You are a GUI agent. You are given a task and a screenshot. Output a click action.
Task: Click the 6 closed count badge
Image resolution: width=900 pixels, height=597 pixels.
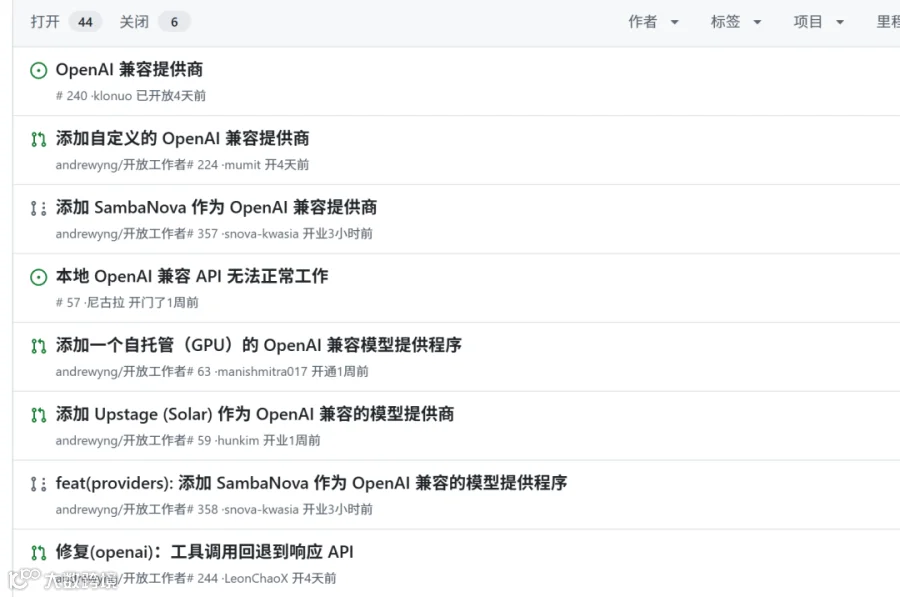coord(174,22)
